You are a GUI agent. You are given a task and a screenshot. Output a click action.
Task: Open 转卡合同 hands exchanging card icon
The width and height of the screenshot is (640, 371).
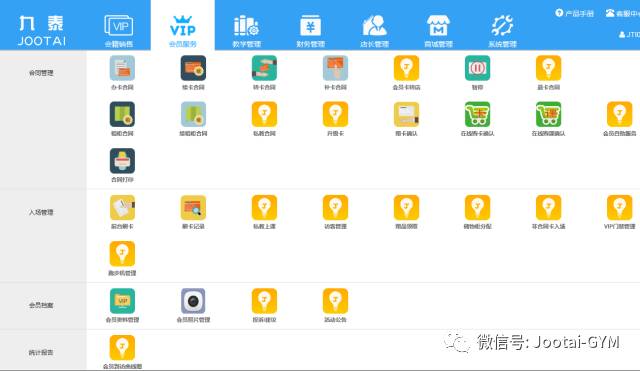tap(264, 68)
